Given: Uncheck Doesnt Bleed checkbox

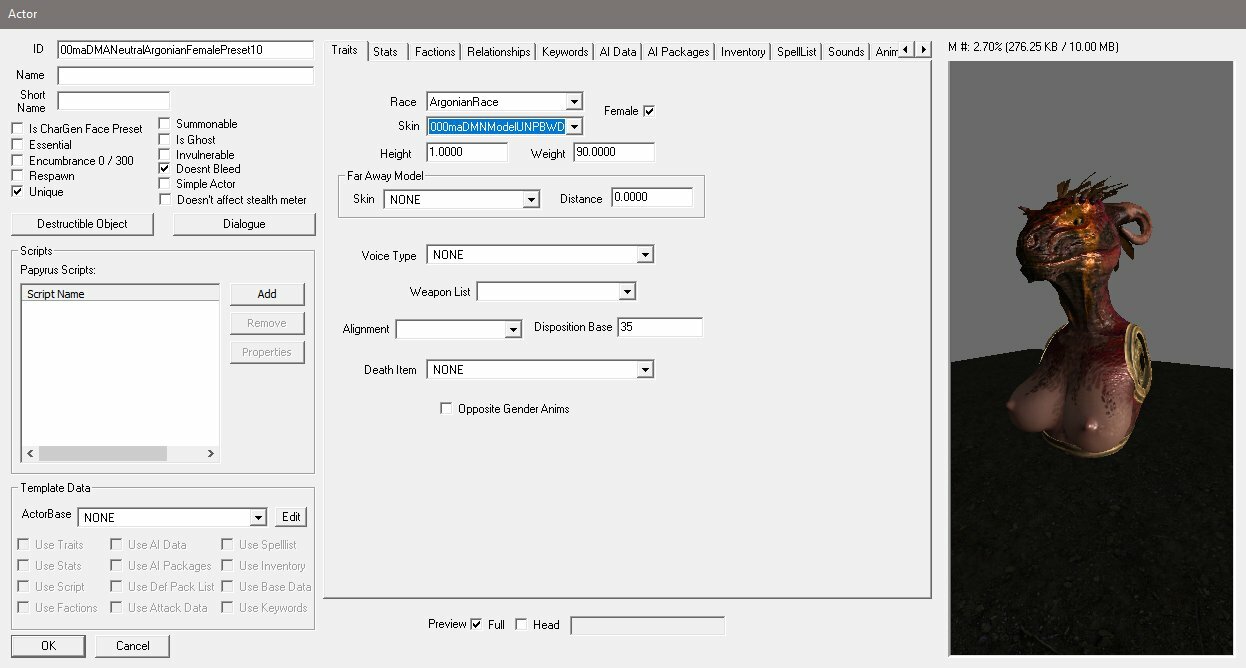Looking at the screenshot, I should [x=165, y=169].
